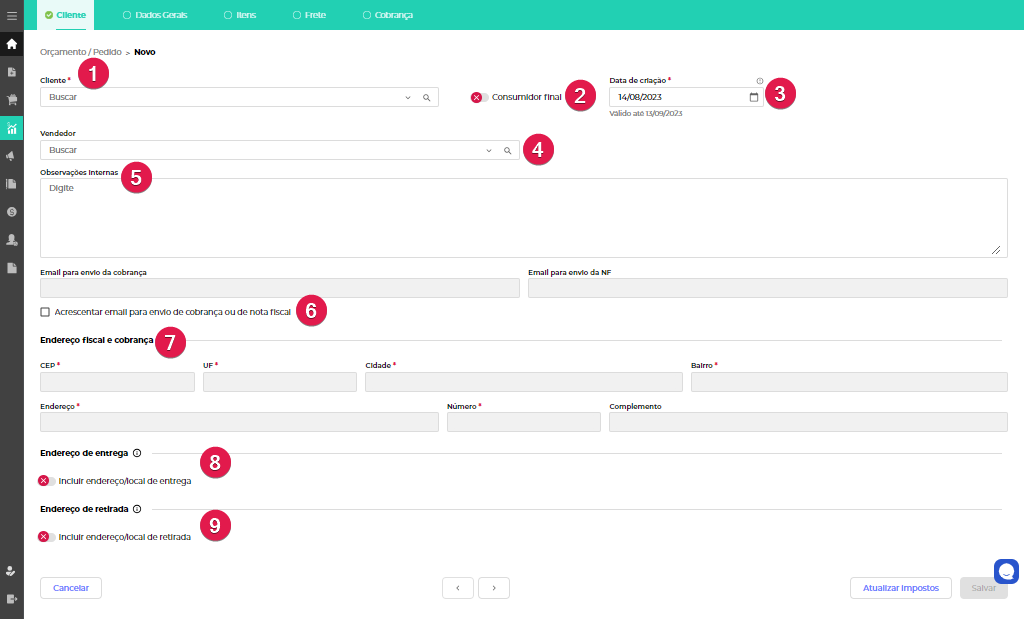1024x619 pixels.
Task: Switch to the Cobrança tab
Action: (x=387, y=15)
